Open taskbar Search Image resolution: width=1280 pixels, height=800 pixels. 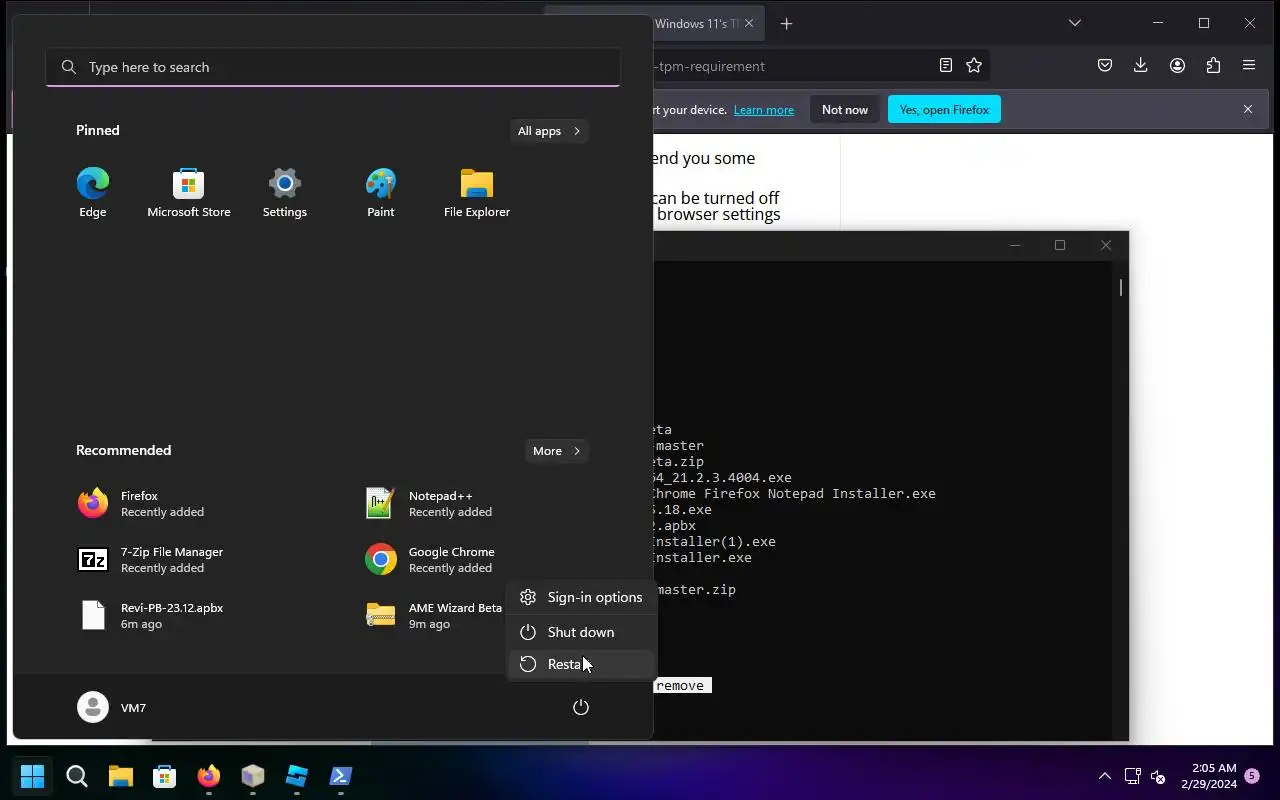(x=76, y=776)
